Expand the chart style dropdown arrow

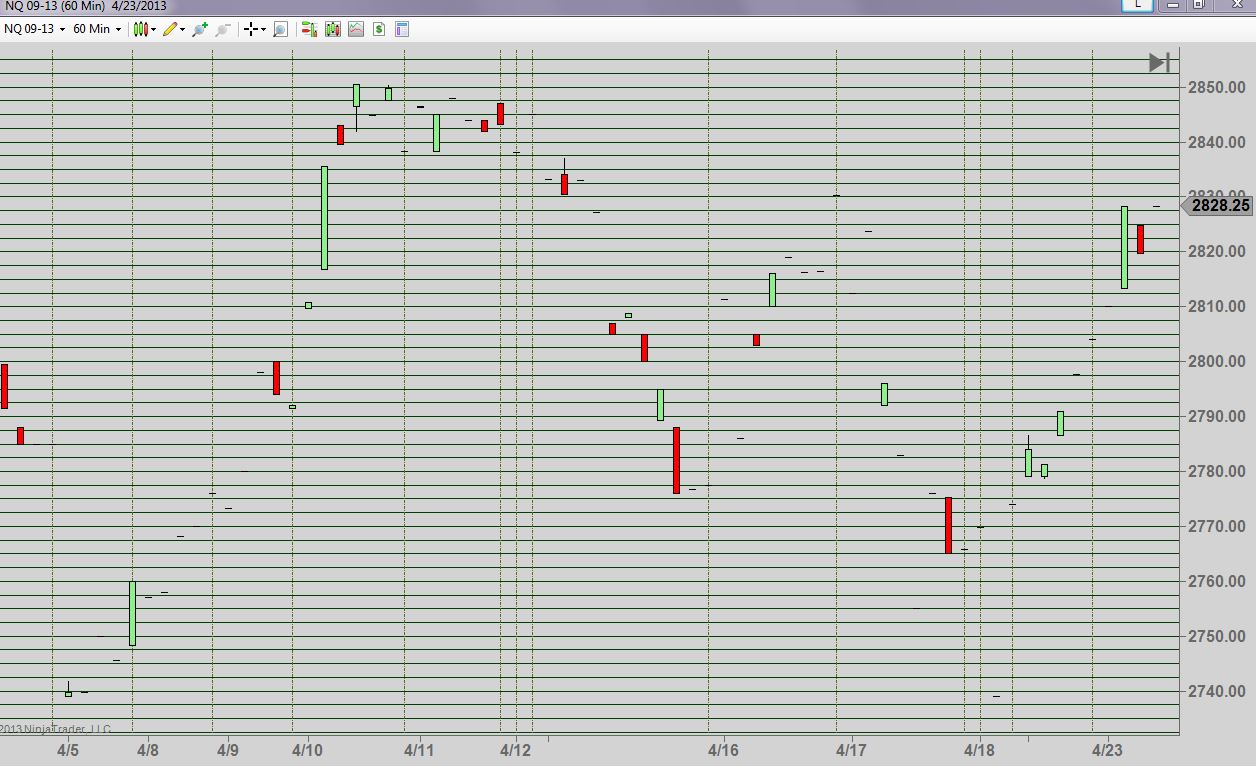tap(153, 29)
